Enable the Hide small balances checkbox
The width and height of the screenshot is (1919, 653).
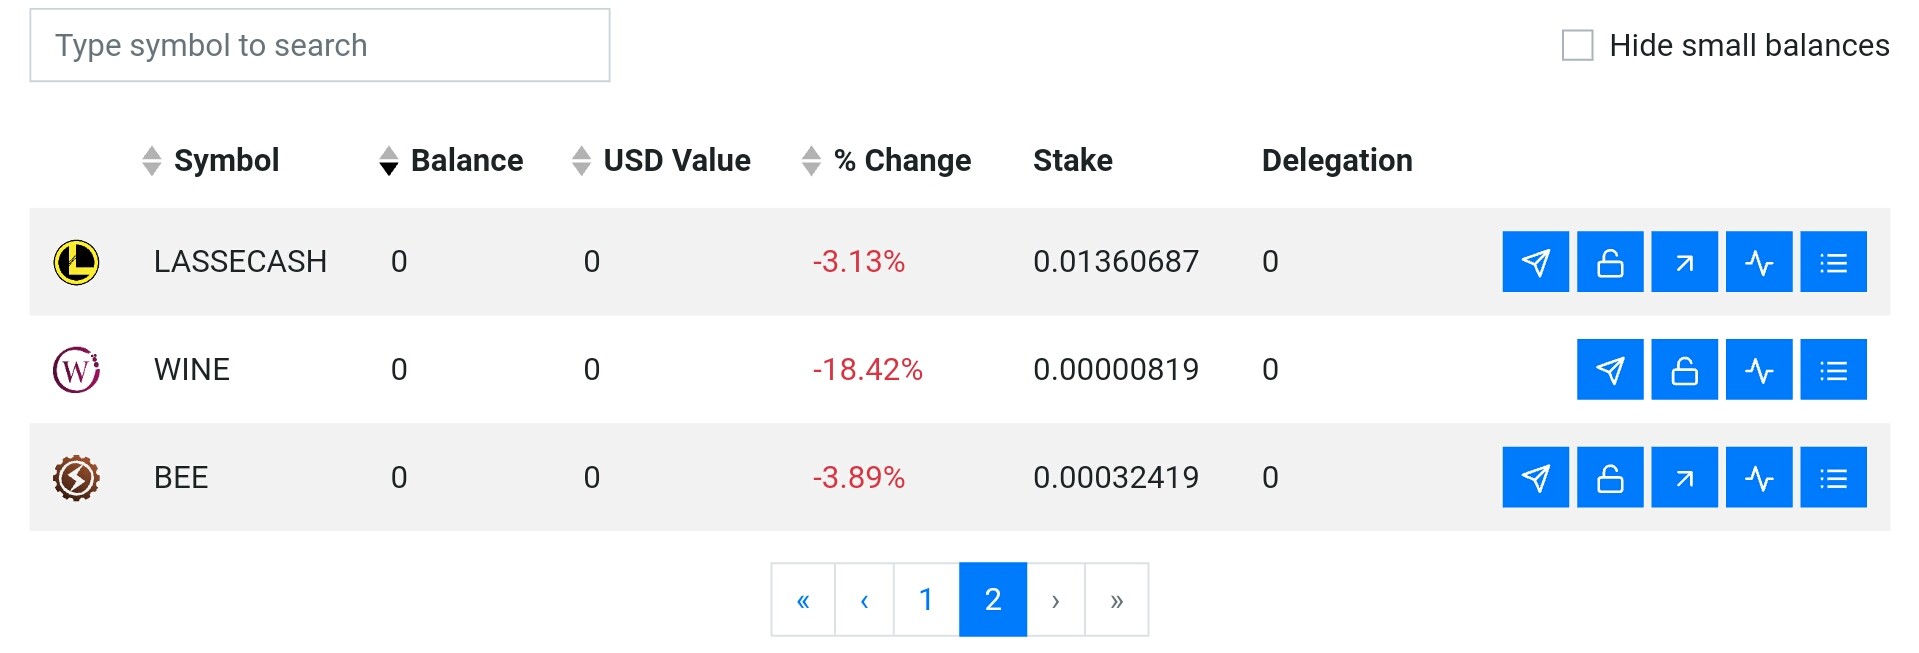[1577, 45]
